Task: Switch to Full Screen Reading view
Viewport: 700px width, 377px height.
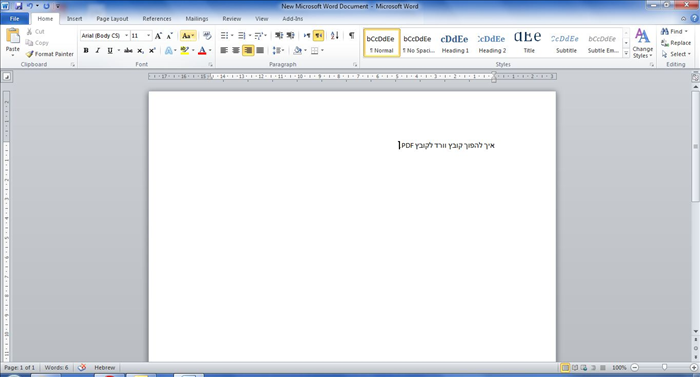Action: 575,368
